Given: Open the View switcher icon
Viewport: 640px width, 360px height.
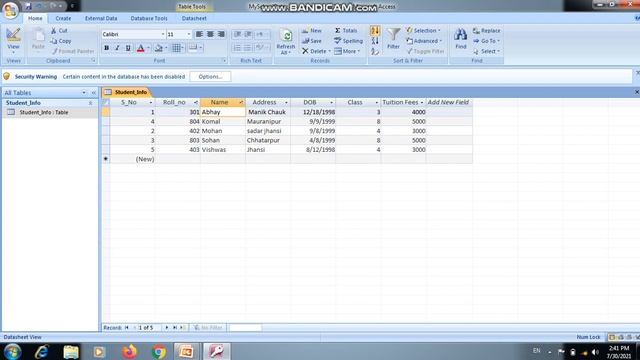Looking at the screenshot, I should point(13,35).
